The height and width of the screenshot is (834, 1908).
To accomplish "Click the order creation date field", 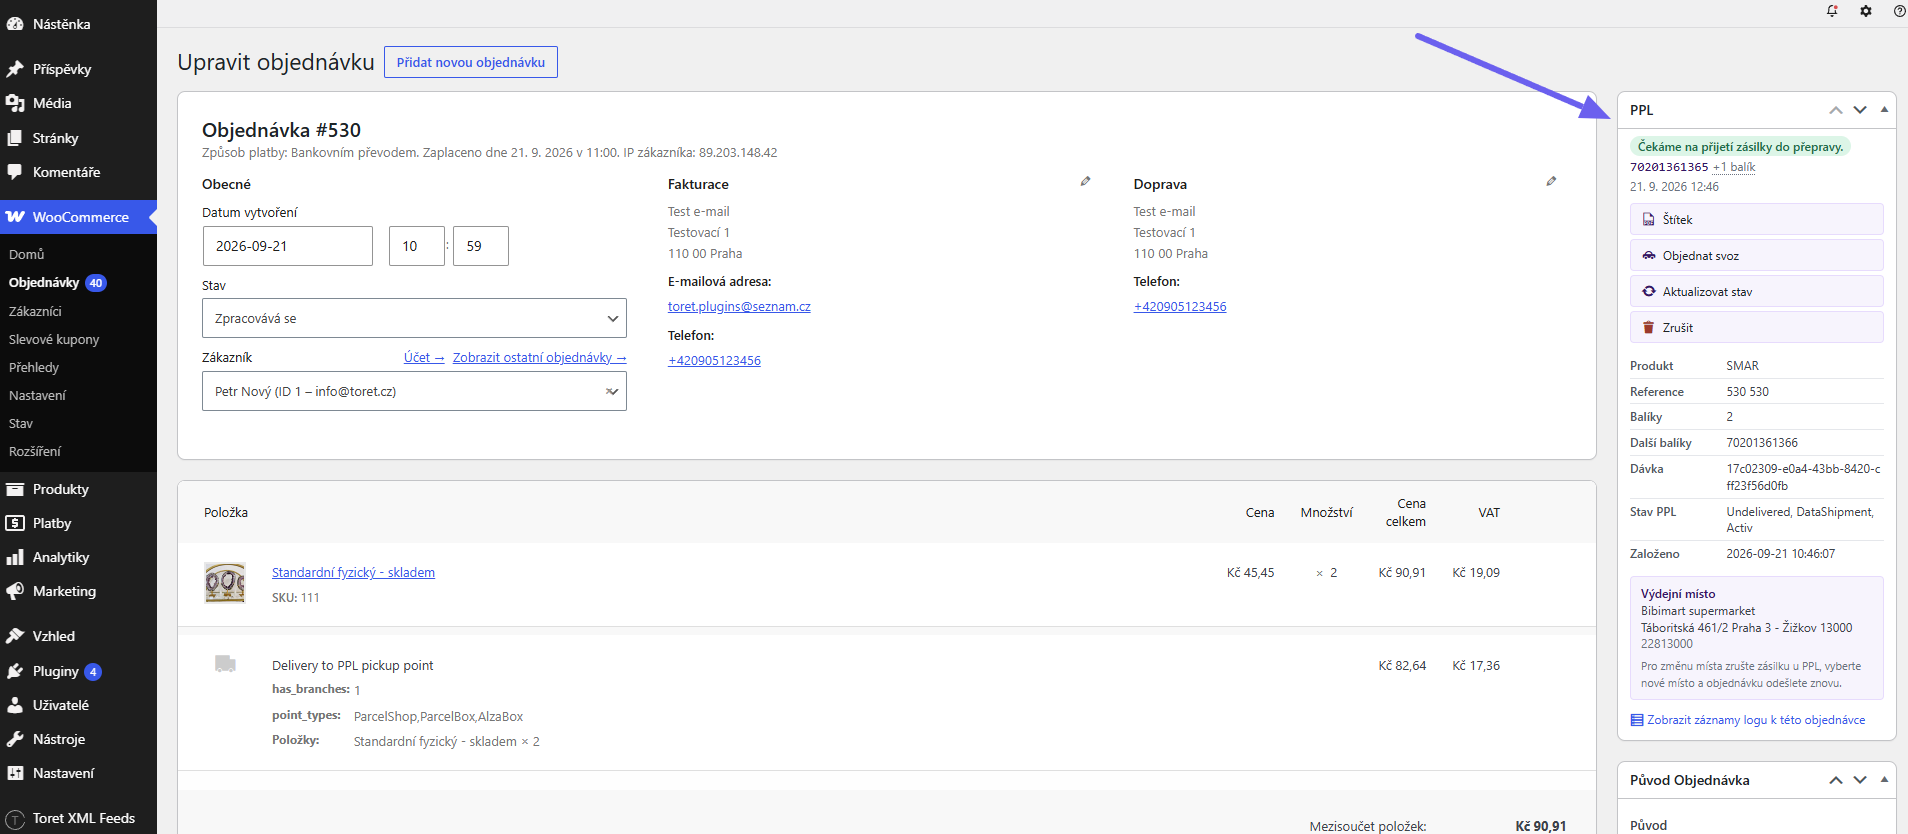I will pos(287,246).
